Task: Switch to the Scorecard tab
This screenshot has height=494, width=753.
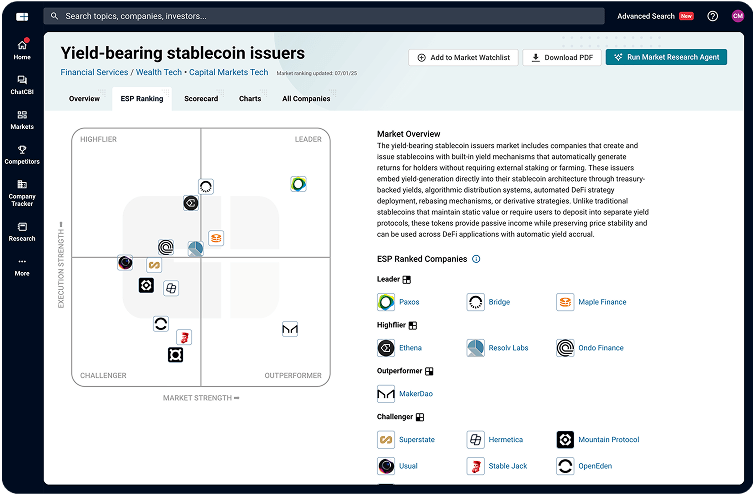Action: (202, 99)
